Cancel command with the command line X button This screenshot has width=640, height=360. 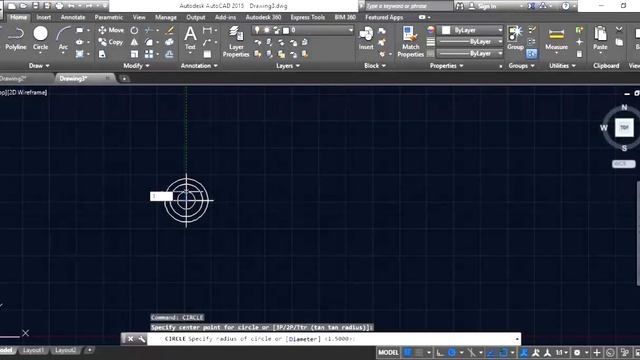pos(130,339)
